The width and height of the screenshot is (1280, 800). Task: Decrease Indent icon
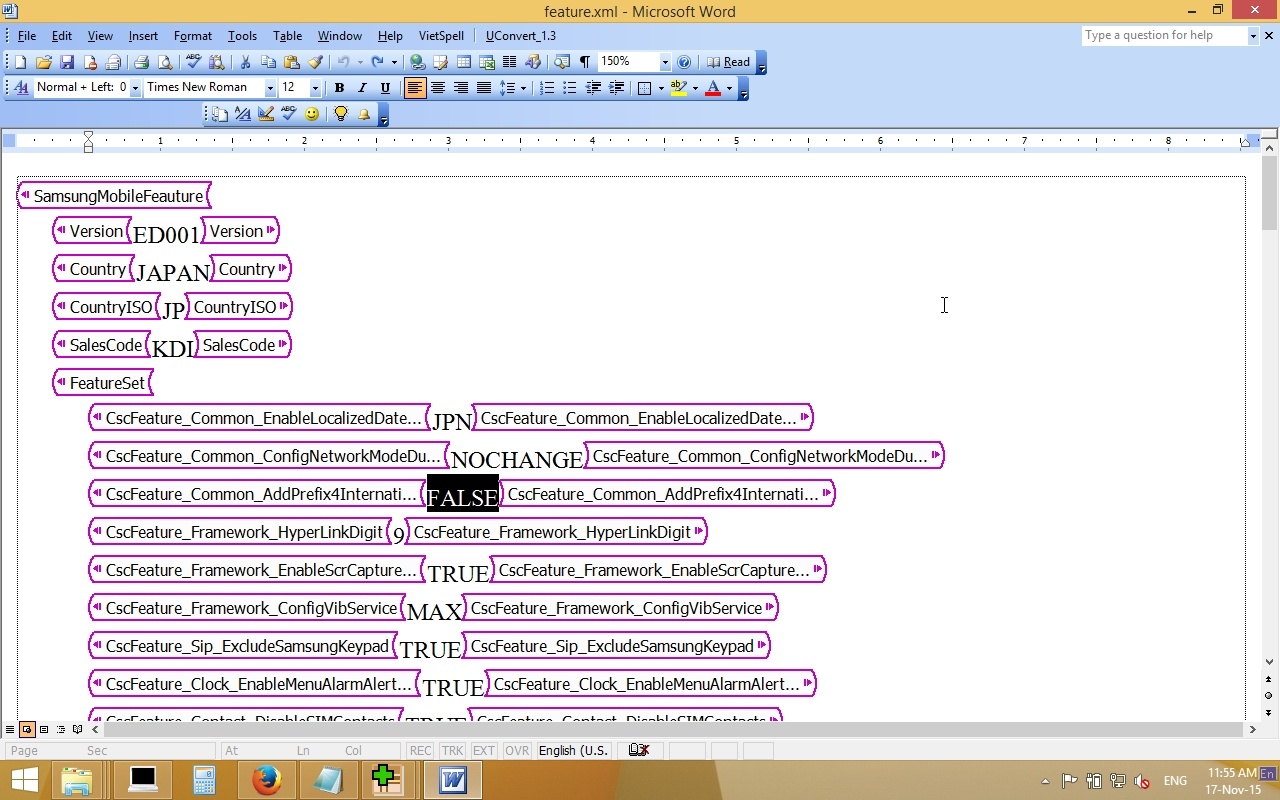pos(593,88)
